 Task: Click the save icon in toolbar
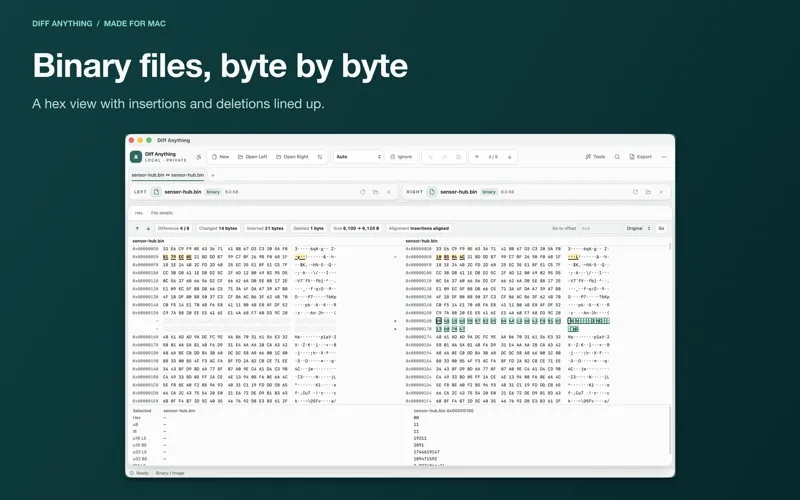point(458,157)
